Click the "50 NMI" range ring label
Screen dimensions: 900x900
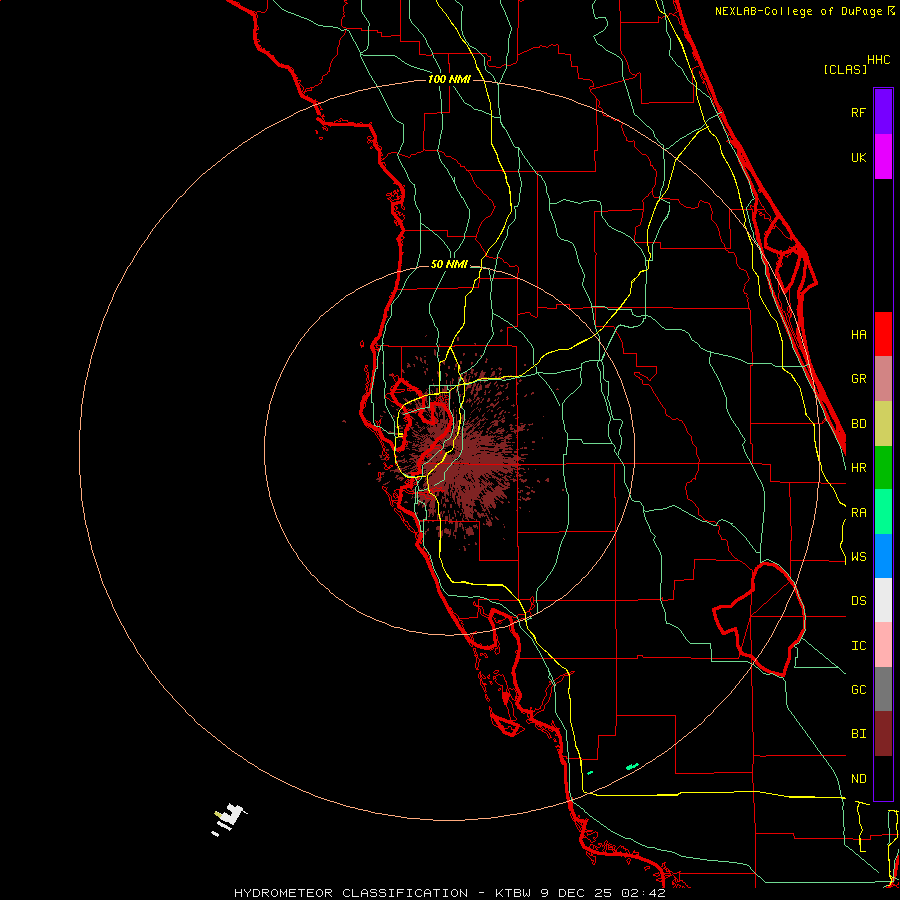449,264
